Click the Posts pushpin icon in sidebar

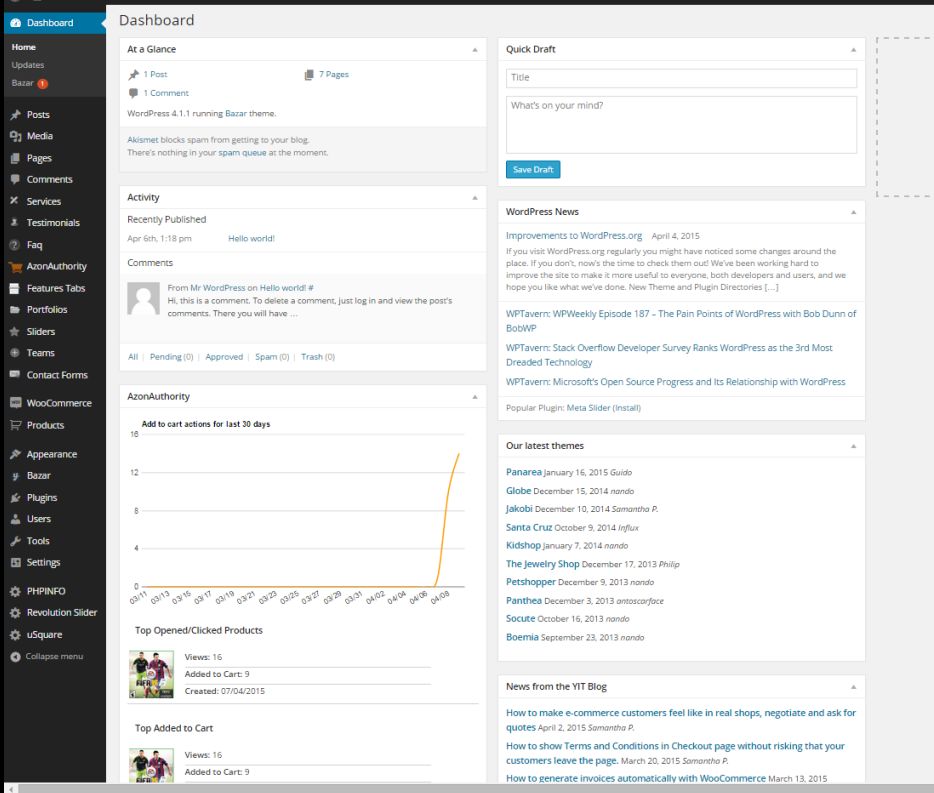coord(15,115)
